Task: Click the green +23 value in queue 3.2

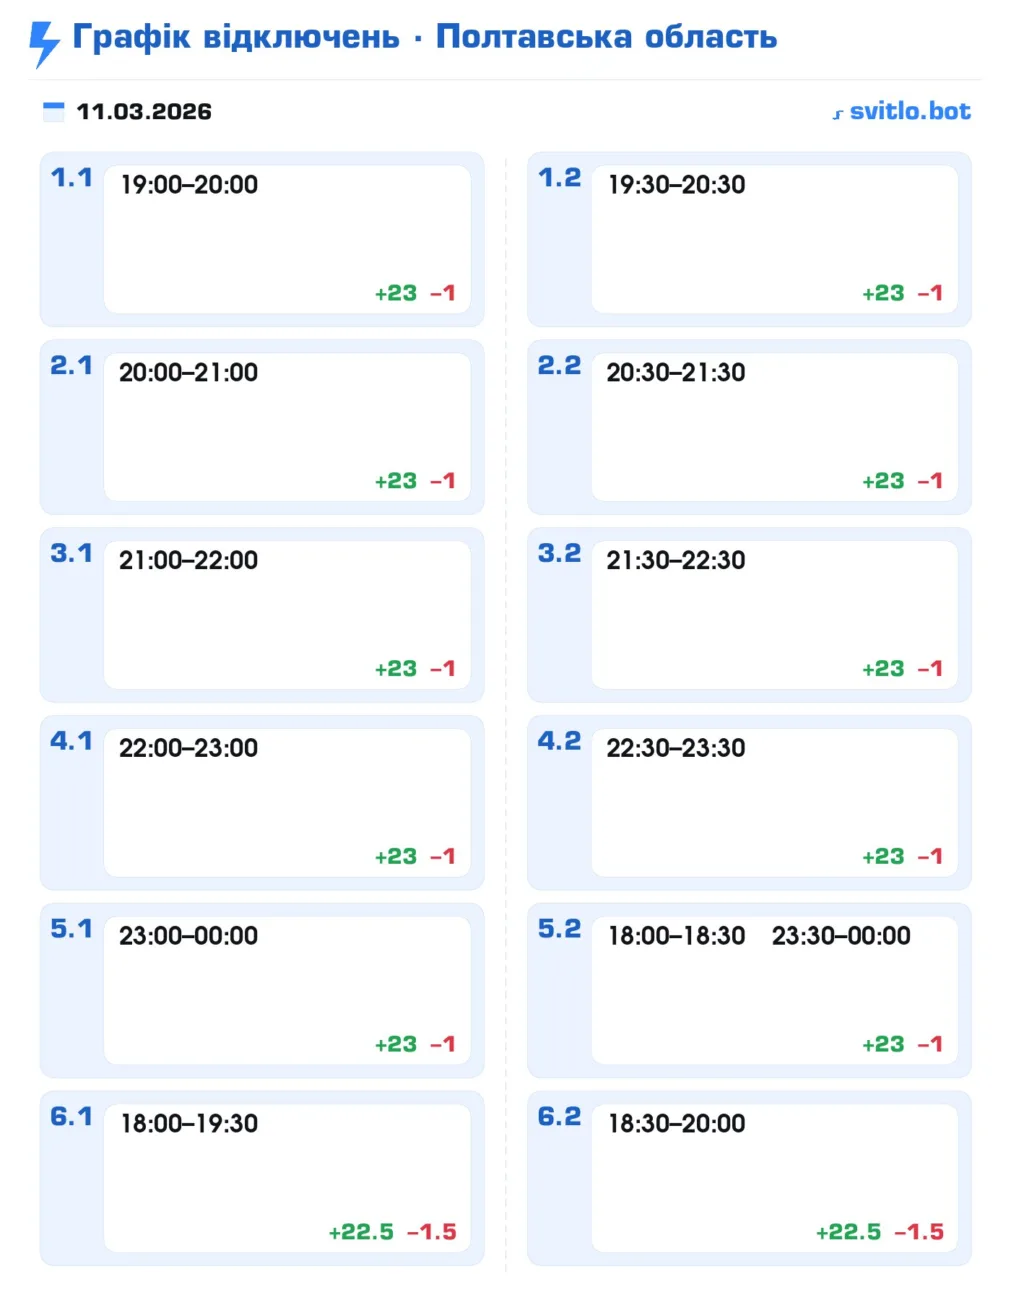Action: (x=883, y=669)
